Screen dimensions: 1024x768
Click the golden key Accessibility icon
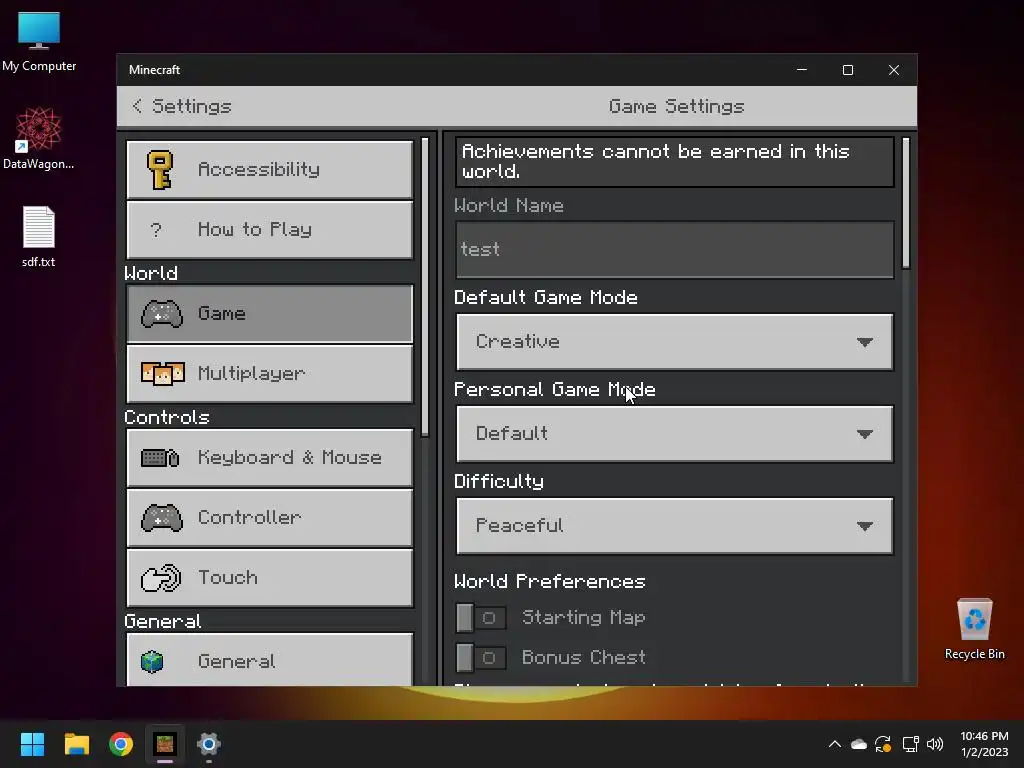point(160,170)
